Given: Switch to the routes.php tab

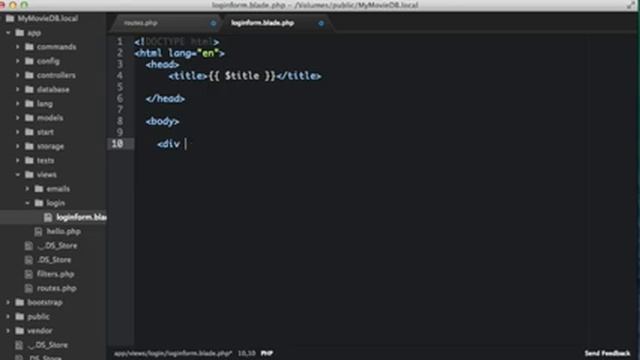Looking at the screenshot, I should point(141,23).
